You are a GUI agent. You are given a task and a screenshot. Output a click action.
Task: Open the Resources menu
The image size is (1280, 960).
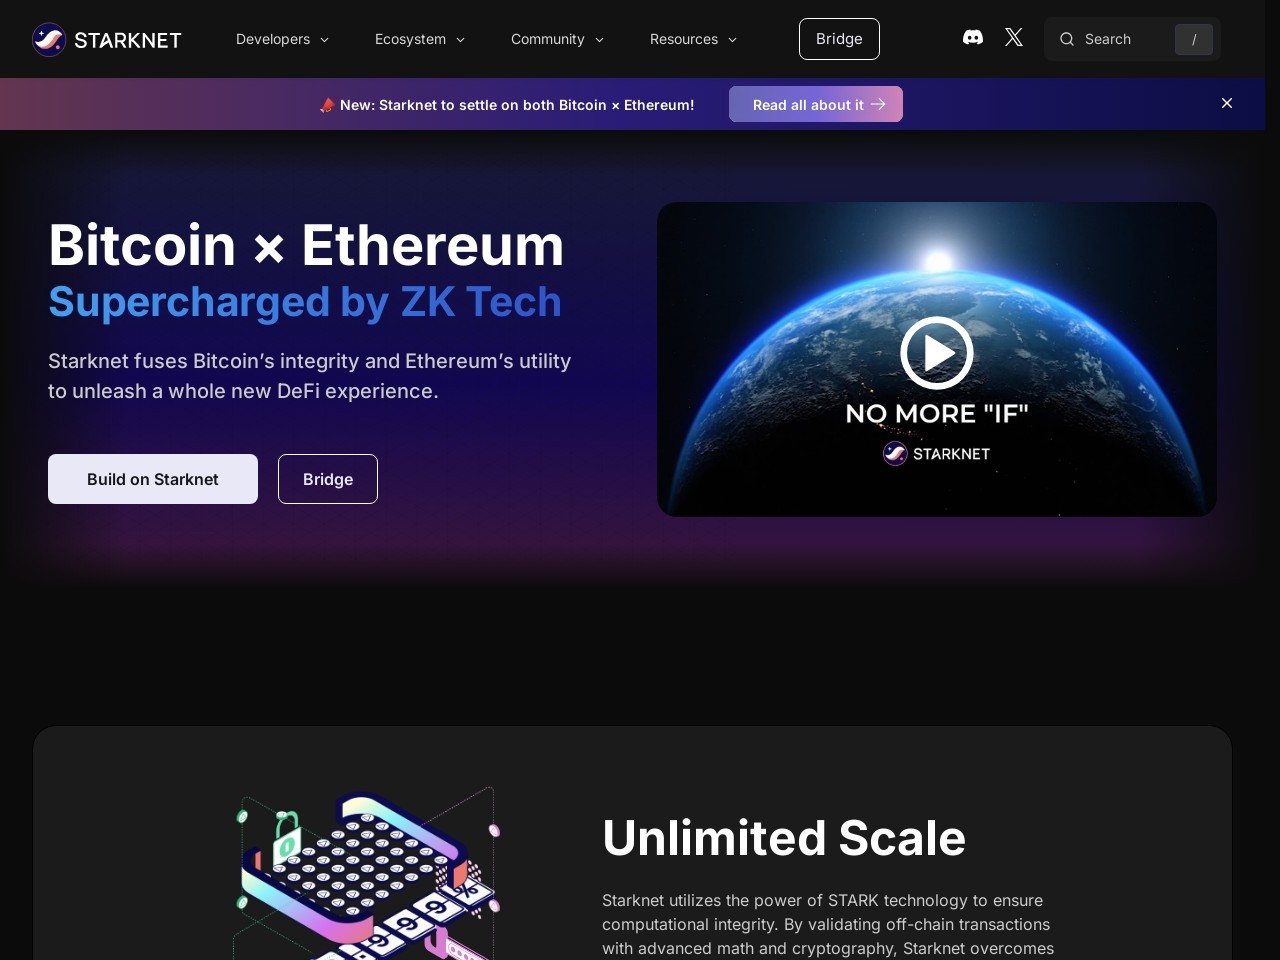(694, 39)
